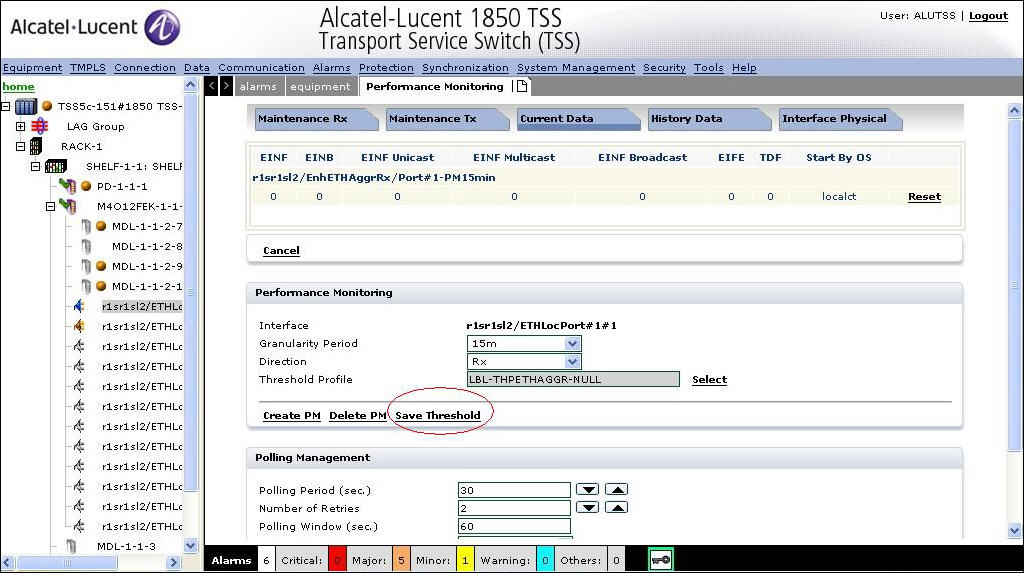Click the orange port icon of second r1sr1sl2 row

click(x=79, y=326)
